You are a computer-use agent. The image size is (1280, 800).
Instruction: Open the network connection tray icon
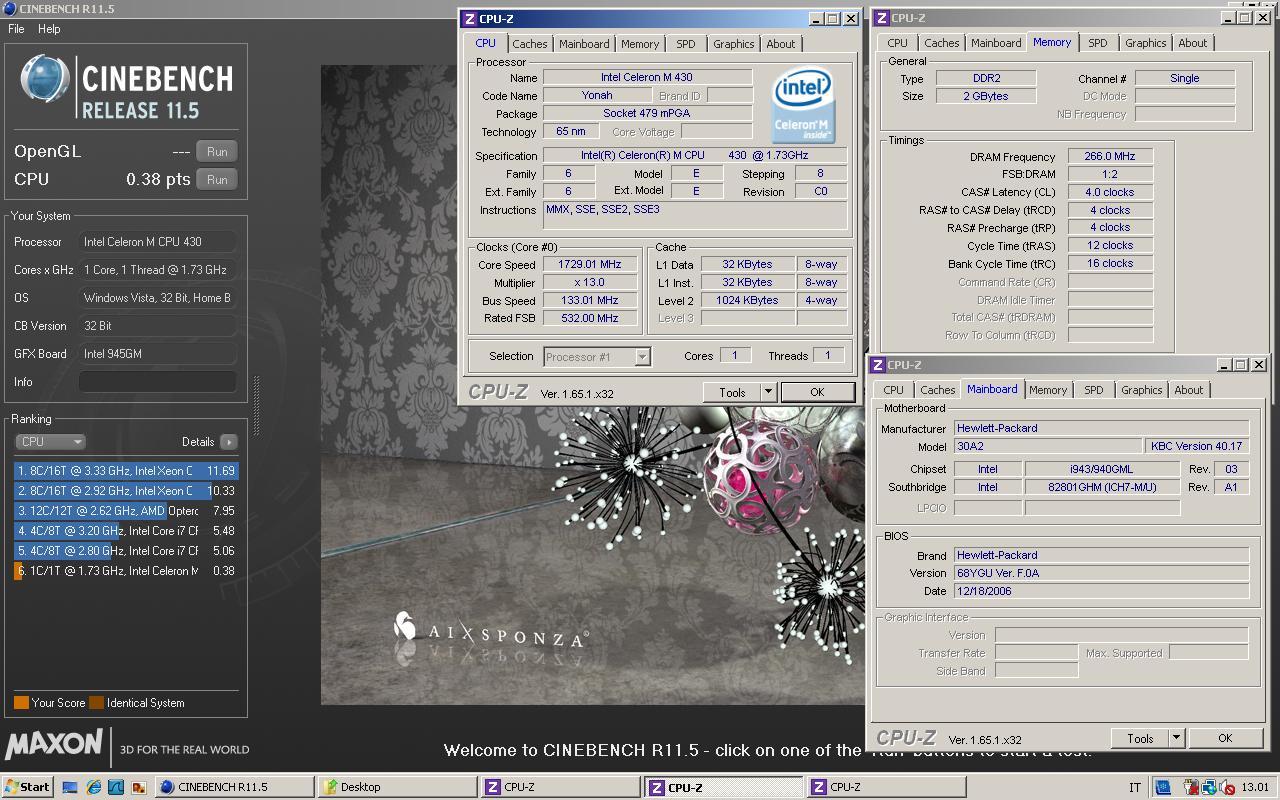1208,787
